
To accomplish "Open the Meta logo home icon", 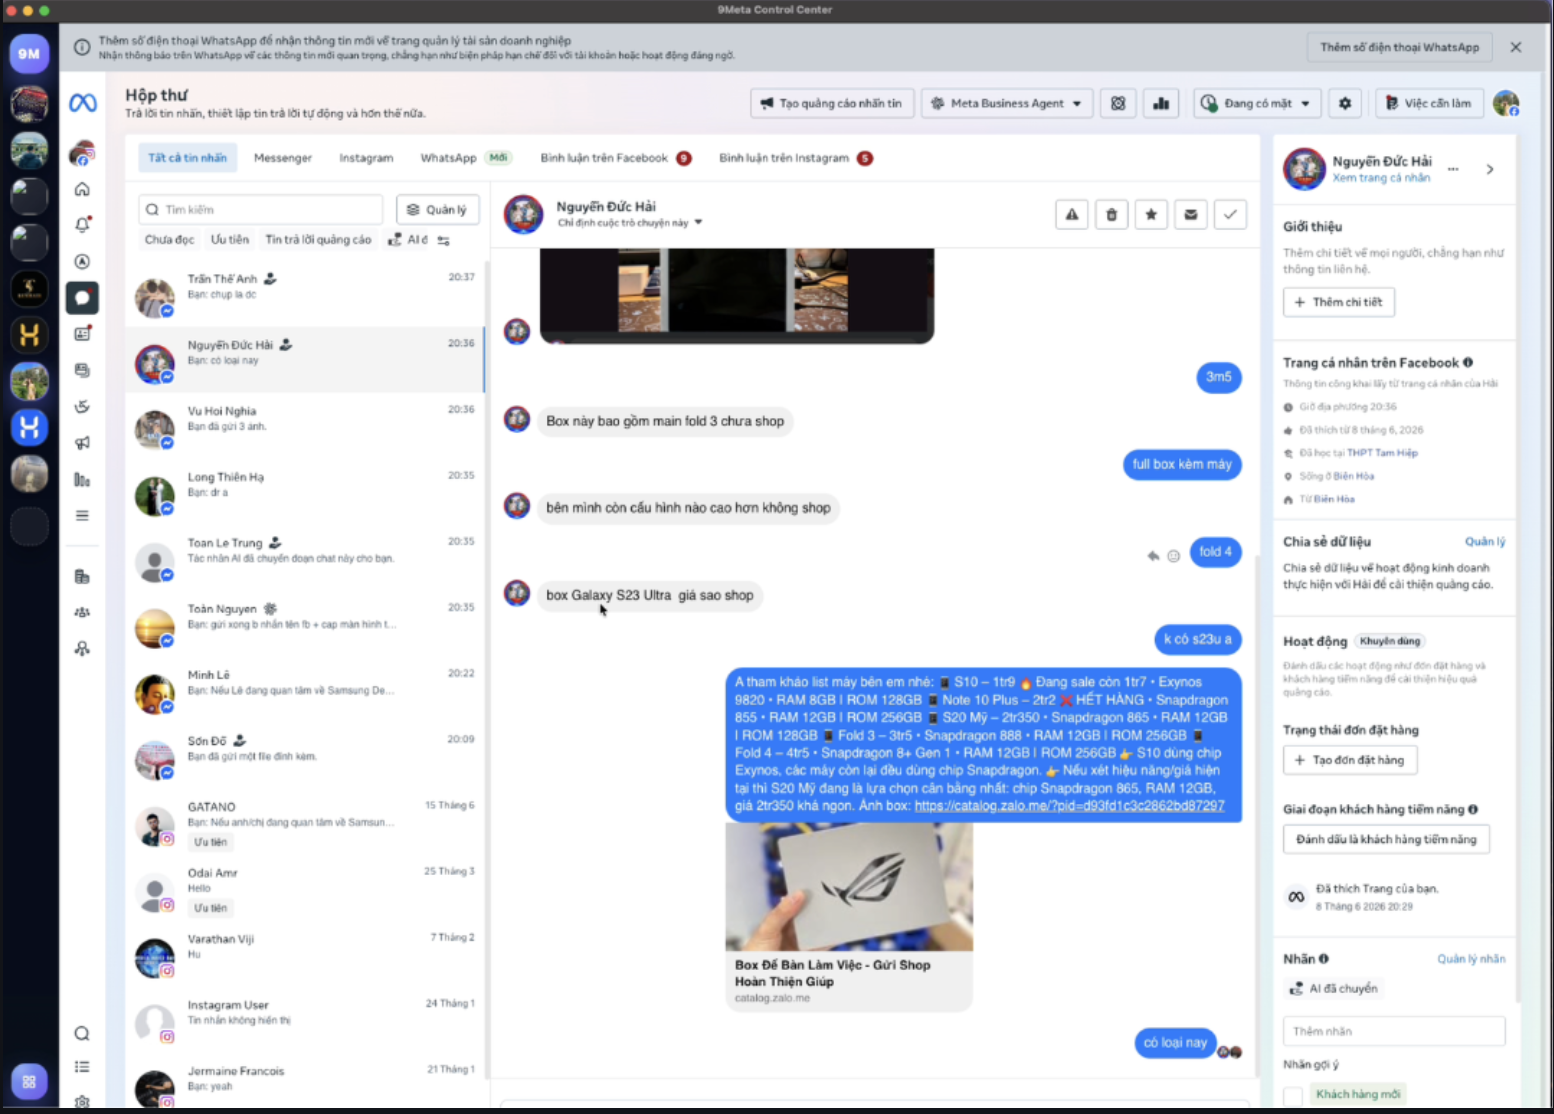I will (83, 102).
